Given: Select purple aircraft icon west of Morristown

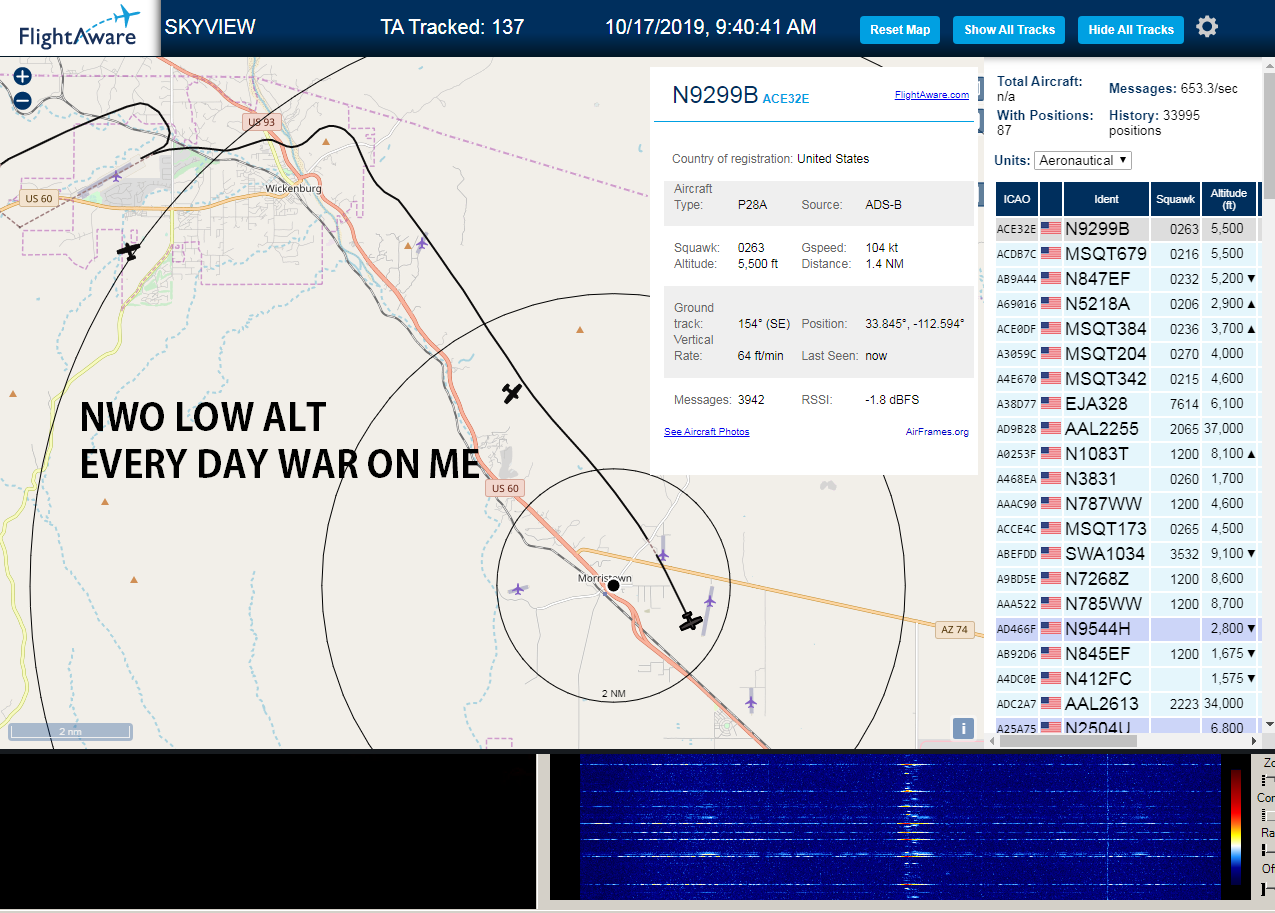Looking at the screenshot, I should coord(518,589).
